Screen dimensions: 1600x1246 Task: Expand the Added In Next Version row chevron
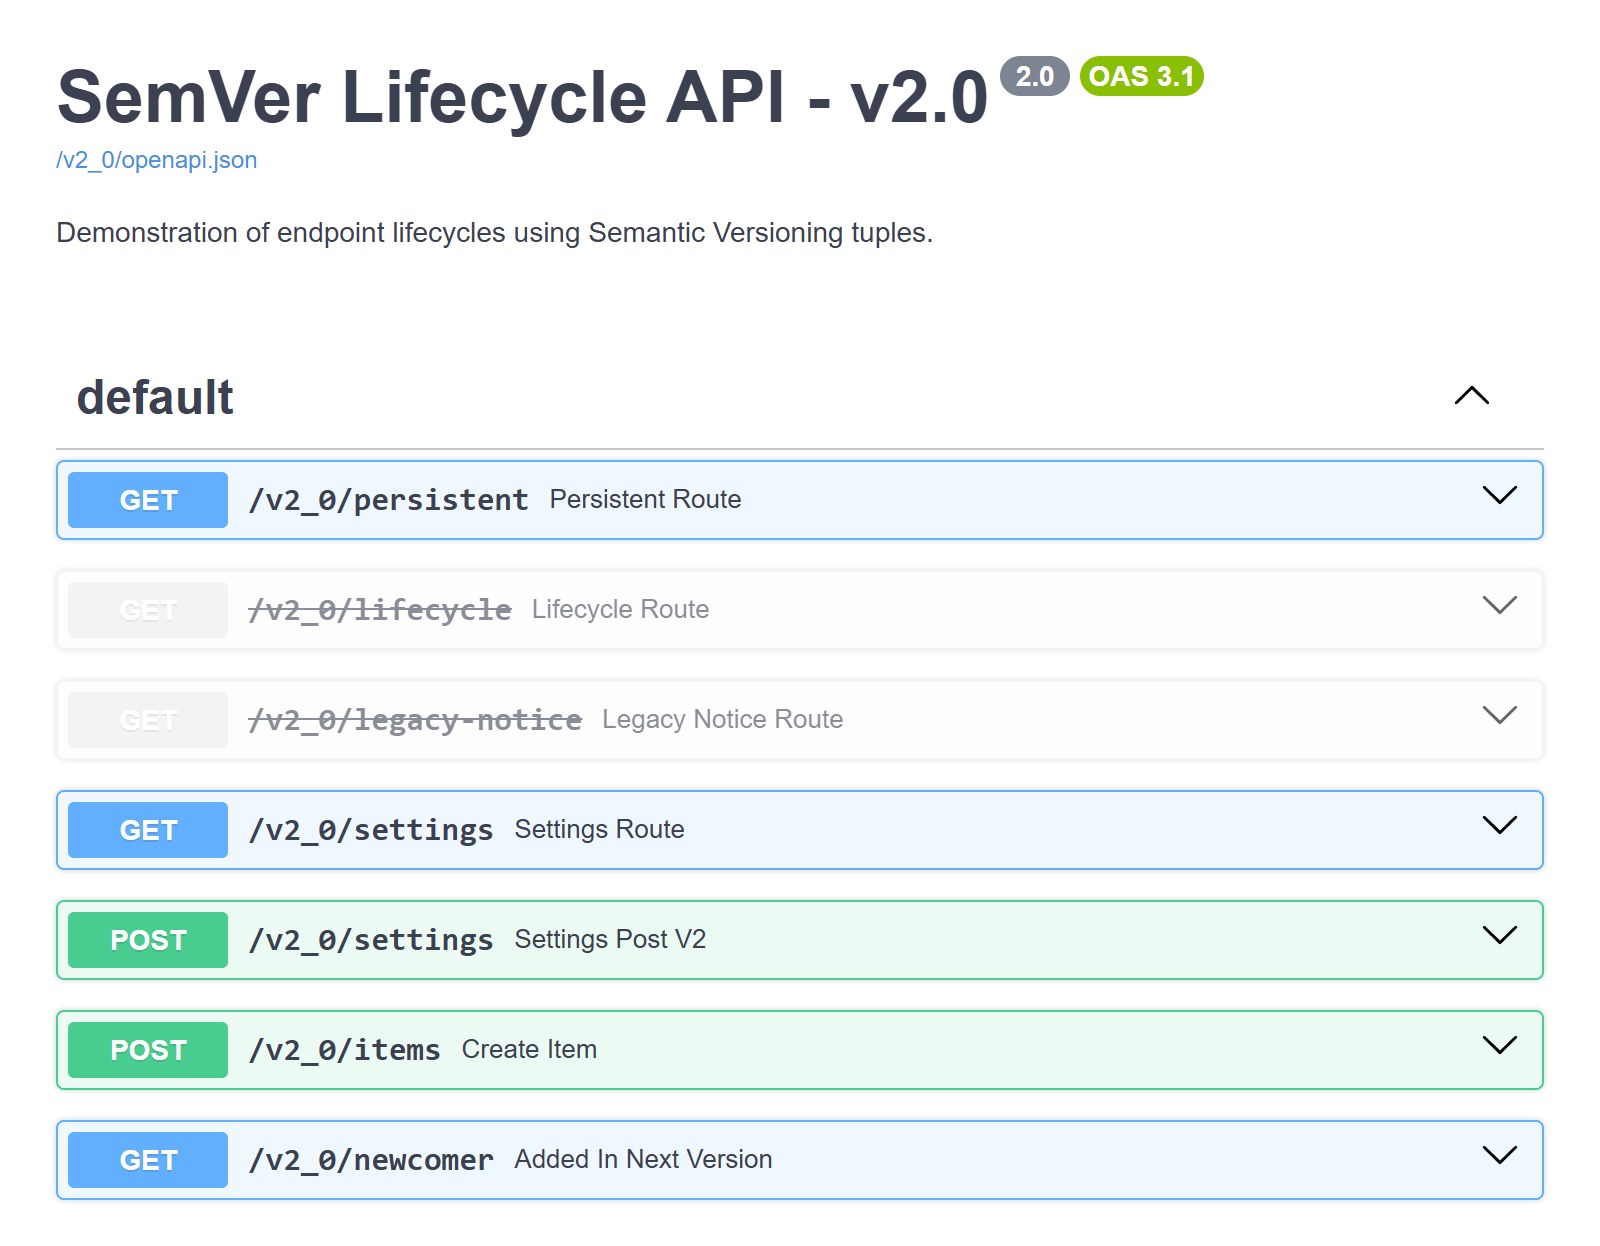click(1499, 1155)
